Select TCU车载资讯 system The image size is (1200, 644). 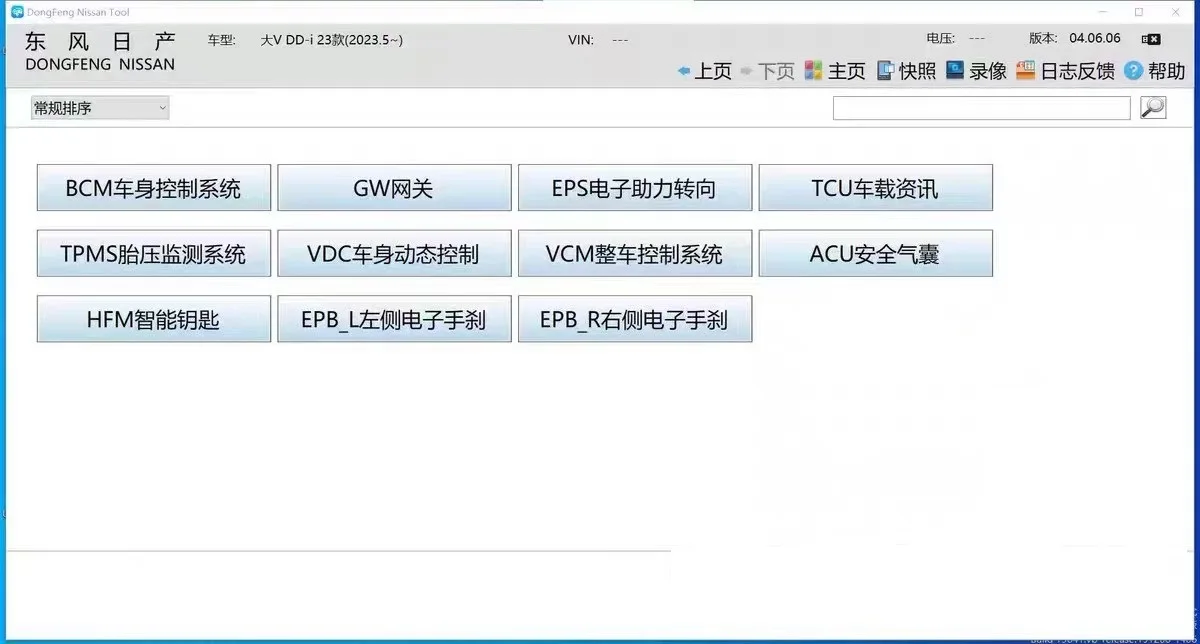point(876,188)
